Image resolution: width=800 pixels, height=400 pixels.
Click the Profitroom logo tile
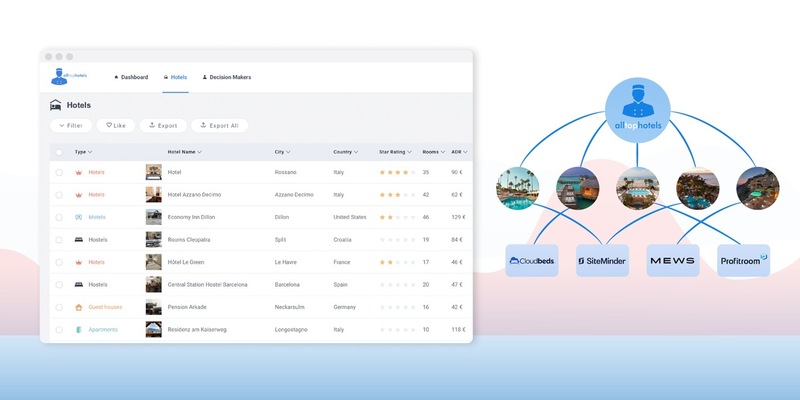tap(743, 261)
